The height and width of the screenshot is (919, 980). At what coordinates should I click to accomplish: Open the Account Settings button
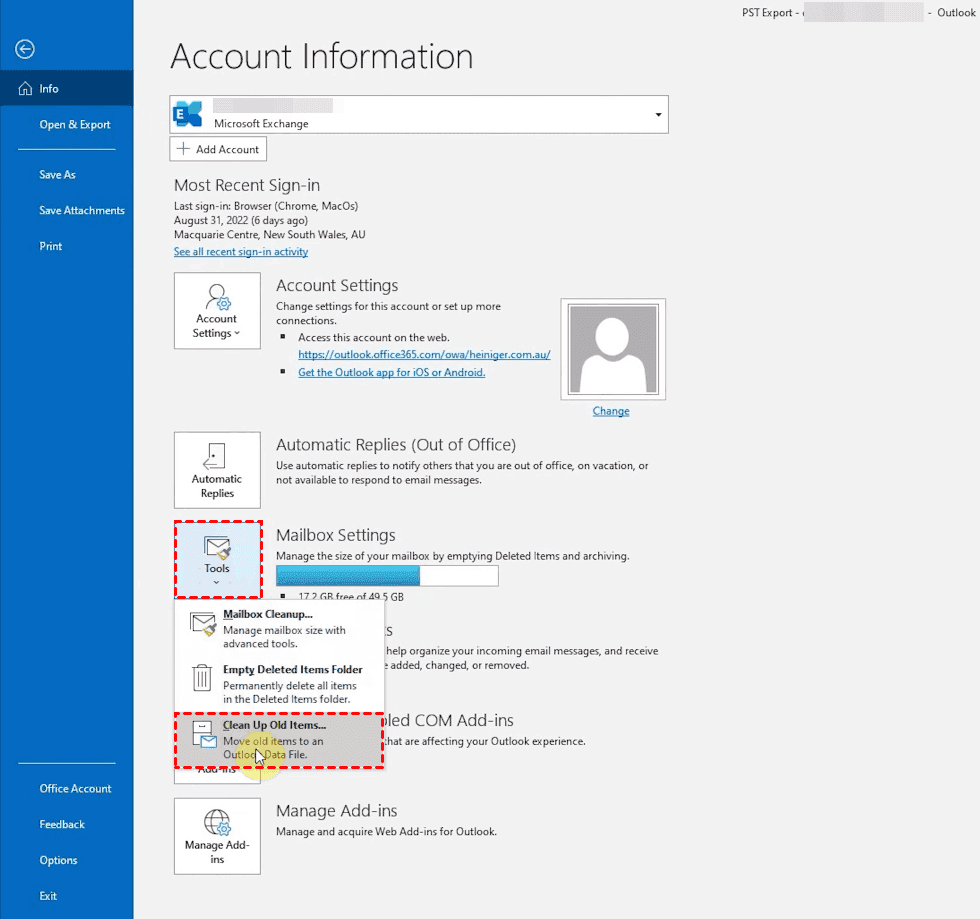pyautogui.click(x=217, y=311)
